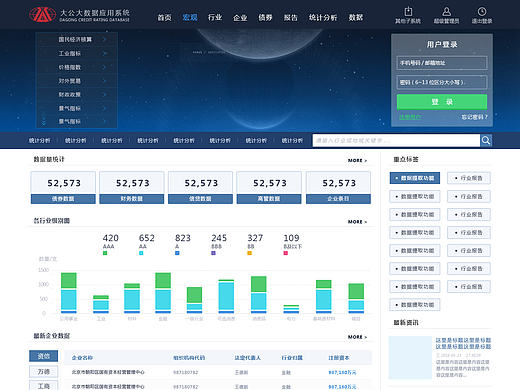The image size is (520, 390).
Task: Select 价格指数 in the side menu
Action: click(x=70, y=67)
